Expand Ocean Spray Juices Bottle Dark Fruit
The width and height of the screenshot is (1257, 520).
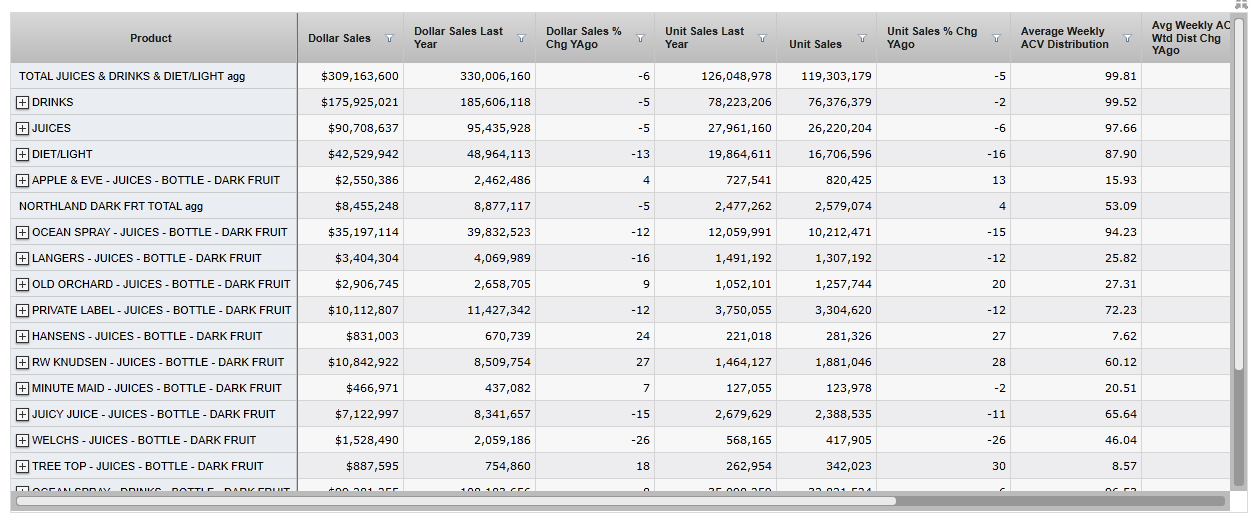[x=23, y=232]
